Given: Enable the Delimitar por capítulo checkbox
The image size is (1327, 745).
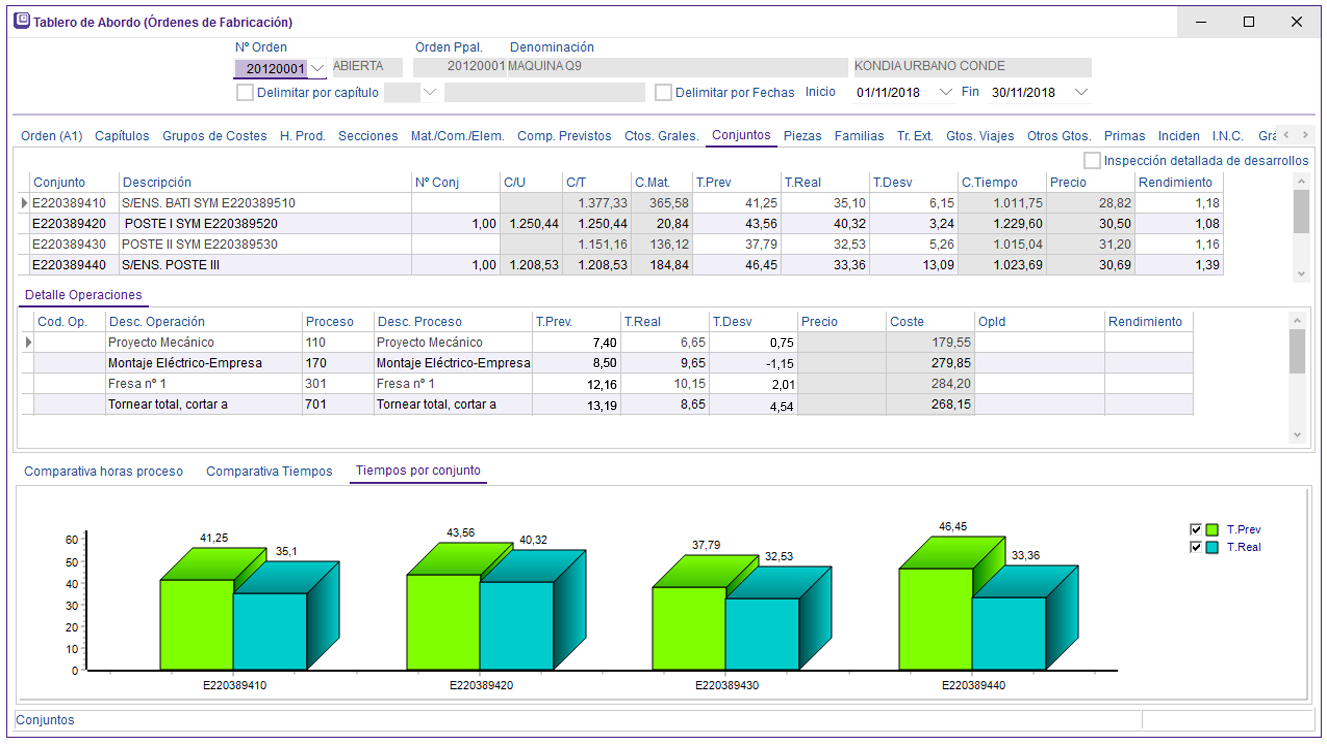Looking at the screenshot, I should [x=245, y=92].
